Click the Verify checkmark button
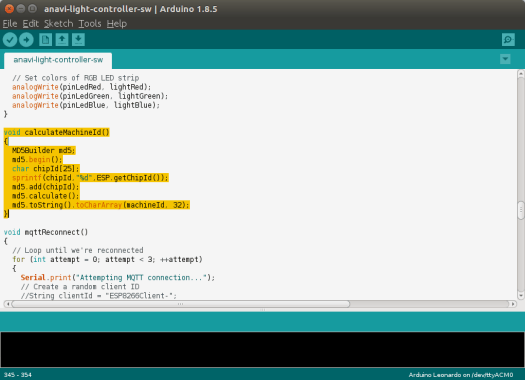 coord(10,40)
